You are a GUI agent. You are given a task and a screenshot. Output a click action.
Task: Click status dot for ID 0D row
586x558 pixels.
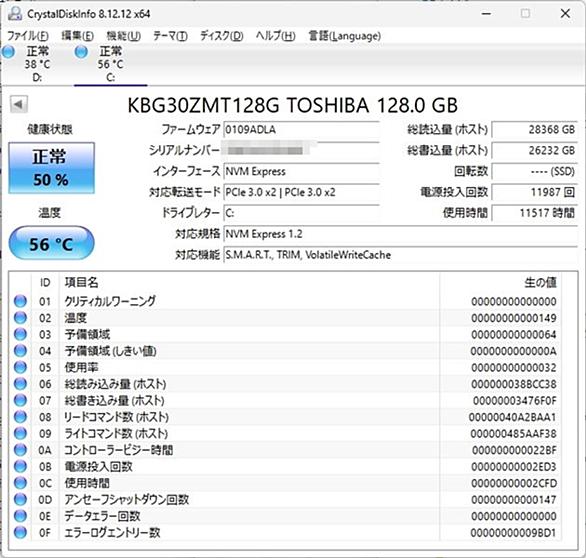[20, 499]
